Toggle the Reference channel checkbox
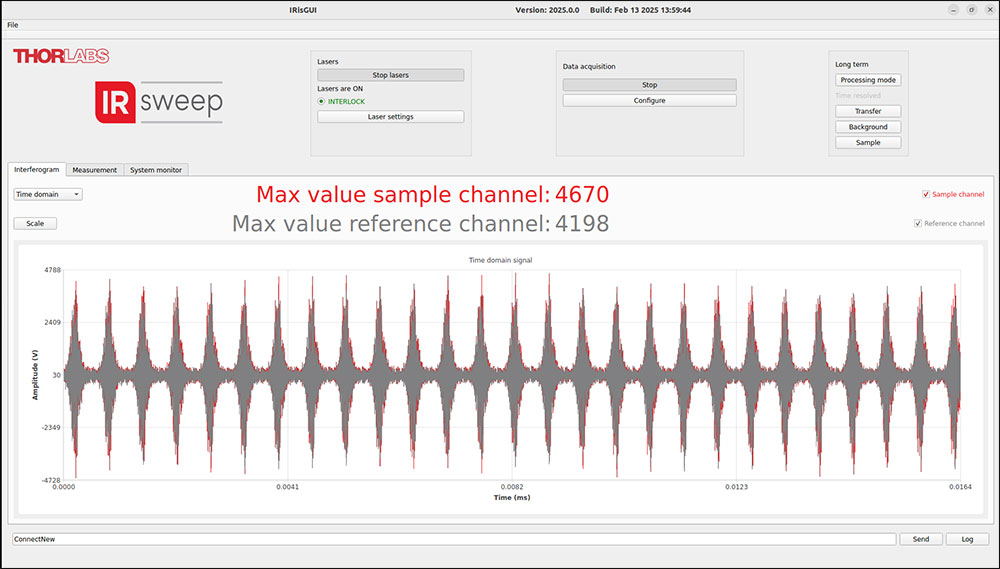 (918, 223)
